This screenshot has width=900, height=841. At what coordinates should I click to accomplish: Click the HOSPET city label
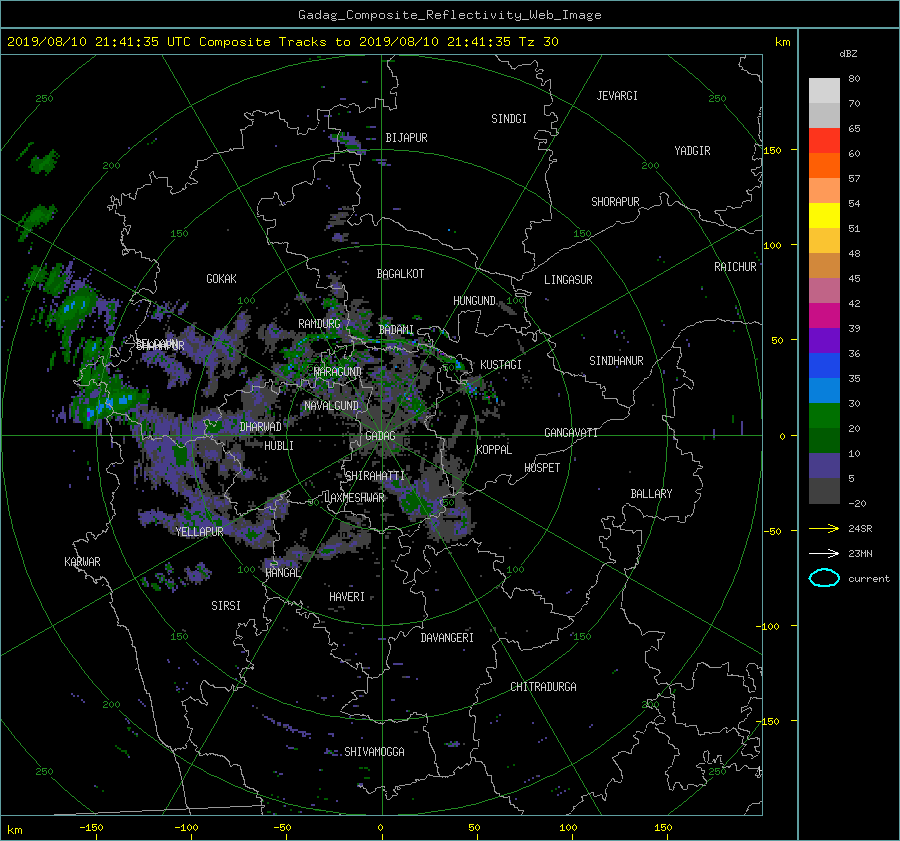(x=542, y=468)
